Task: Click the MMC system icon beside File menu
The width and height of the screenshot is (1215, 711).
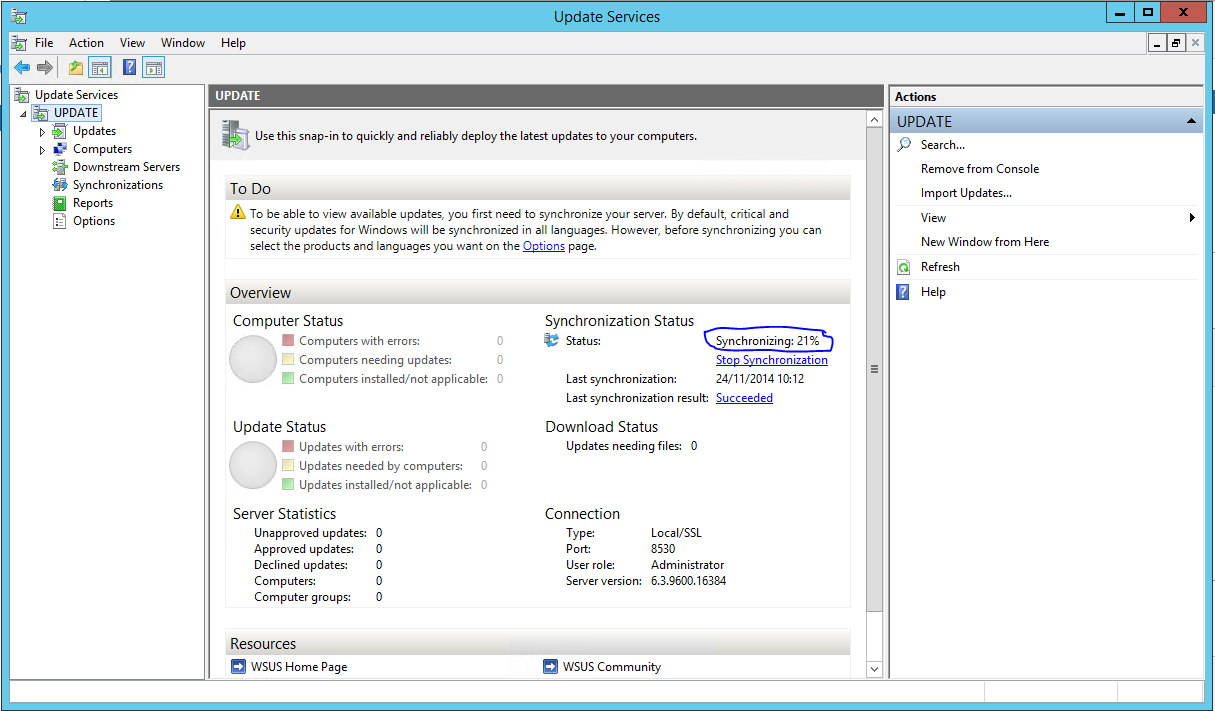Action: 19,43
